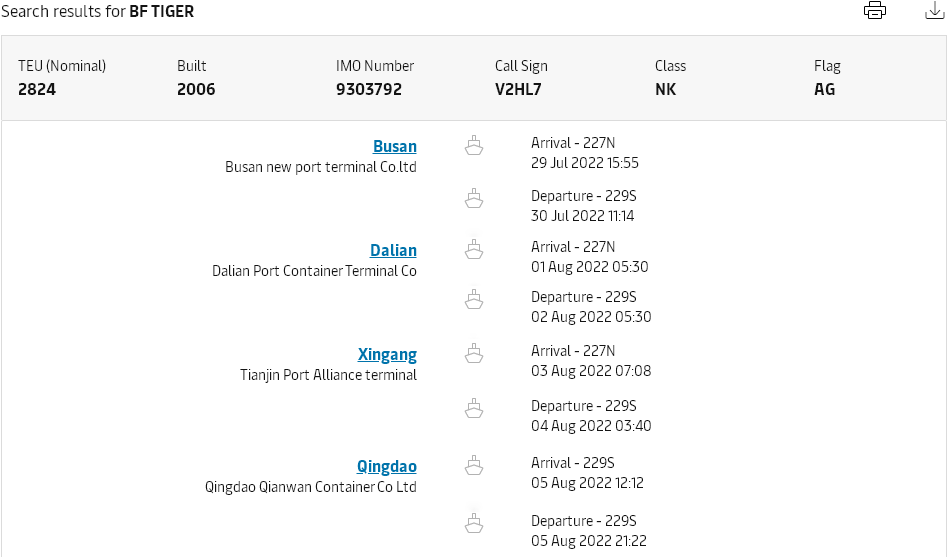
Task: Click vessel icon for Qingdao departure
Action: tap(474, 523)
